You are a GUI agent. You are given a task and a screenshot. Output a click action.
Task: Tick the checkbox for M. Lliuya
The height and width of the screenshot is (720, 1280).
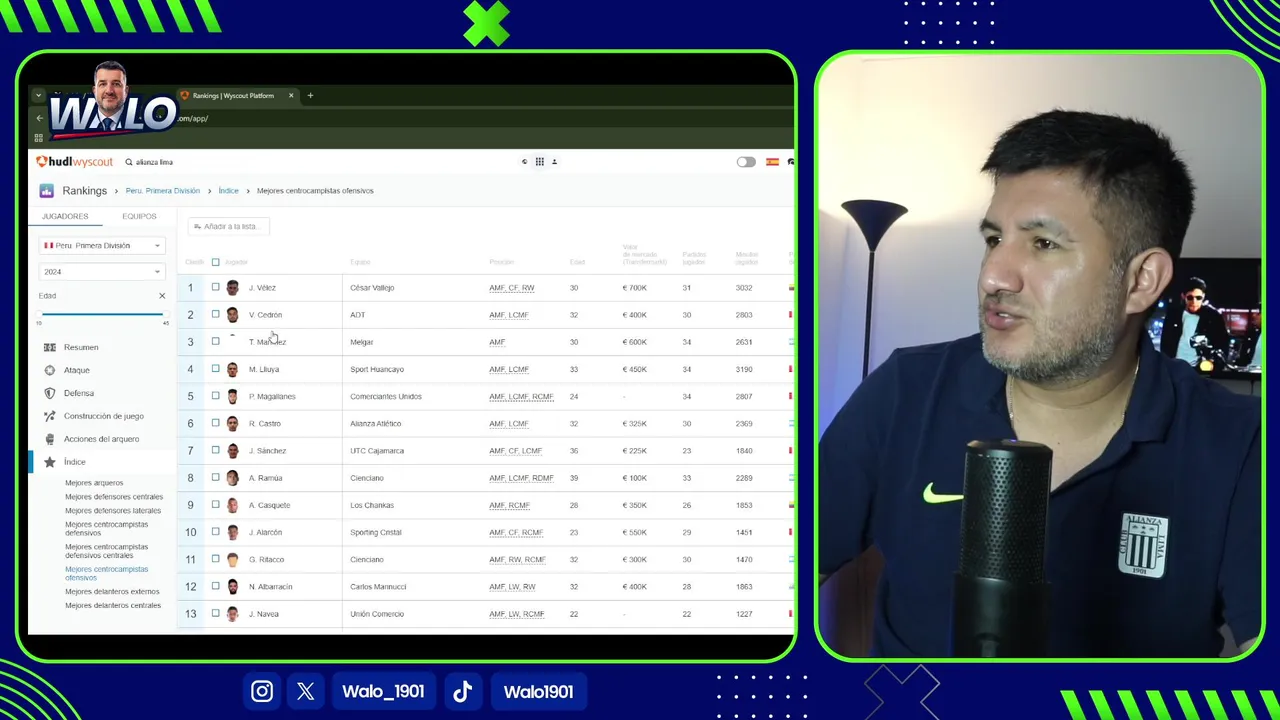point(215,368)
